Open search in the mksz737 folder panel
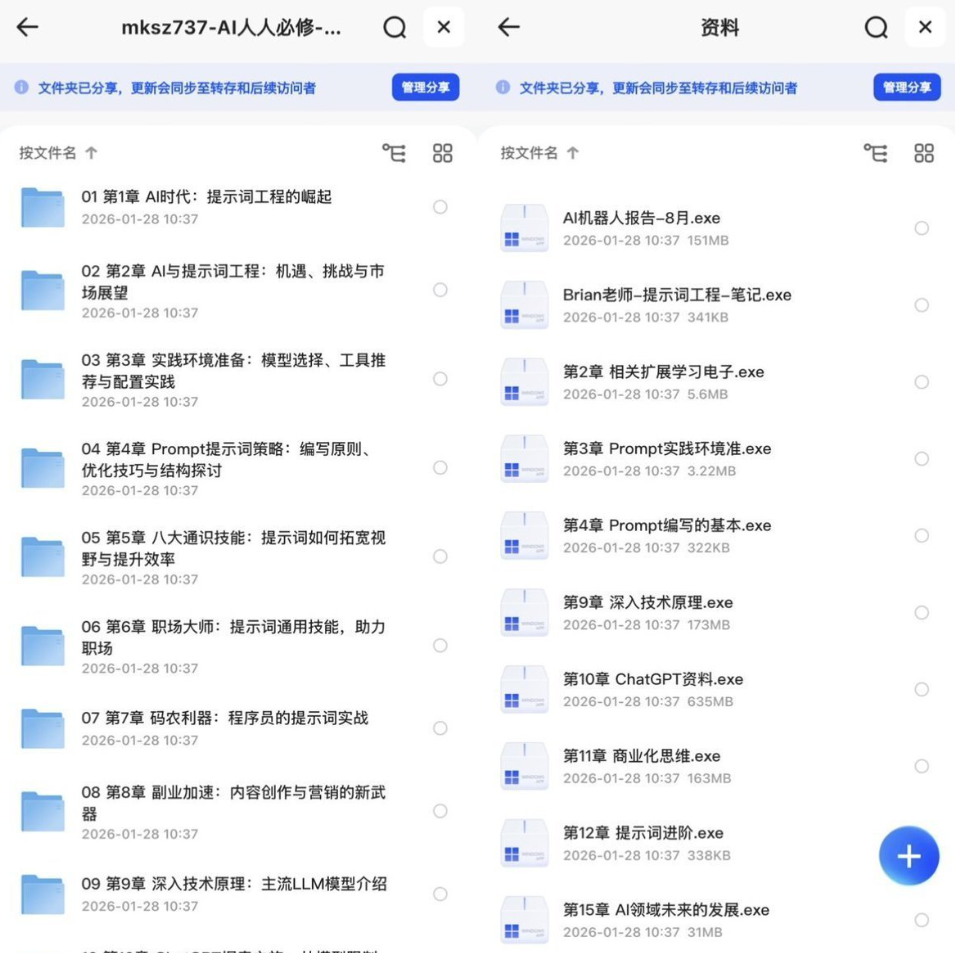This screenshot has height=953, width=955. point(395,27)
